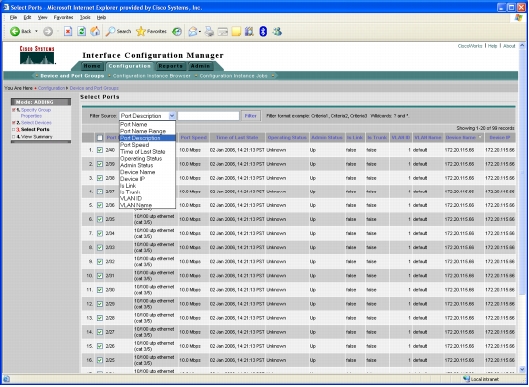The width and height of the screenshot is (529, 387).
Task: Click the Print toolbar icon
Action: 209,32
